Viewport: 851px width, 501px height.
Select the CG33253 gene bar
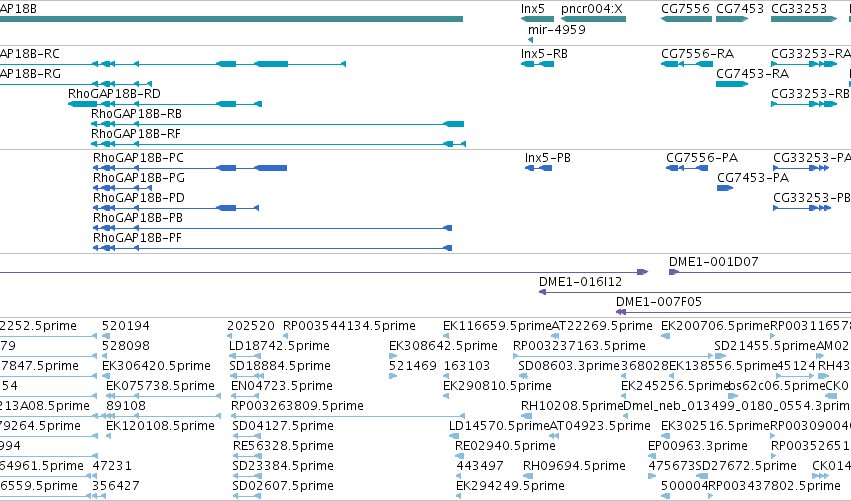click(x=804, y=19)
